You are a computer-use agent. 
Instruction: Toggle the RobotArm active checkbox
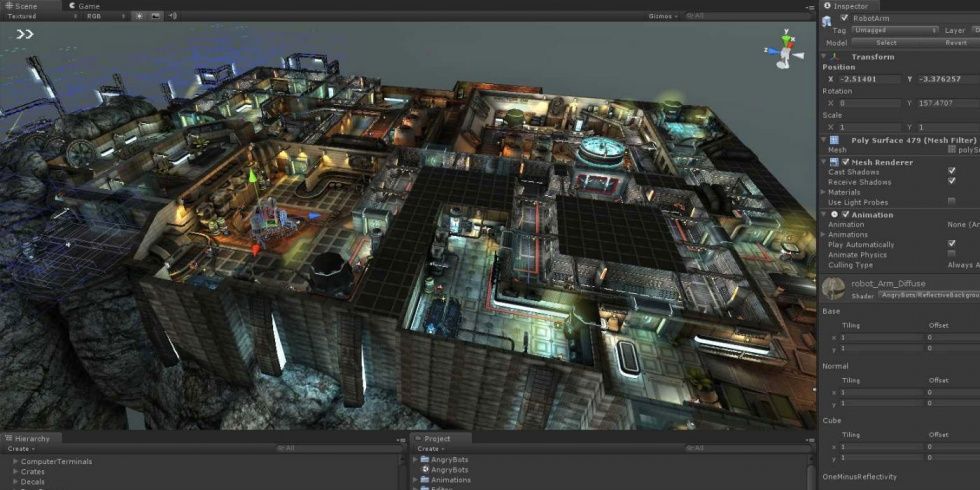(x=844, y=19)
